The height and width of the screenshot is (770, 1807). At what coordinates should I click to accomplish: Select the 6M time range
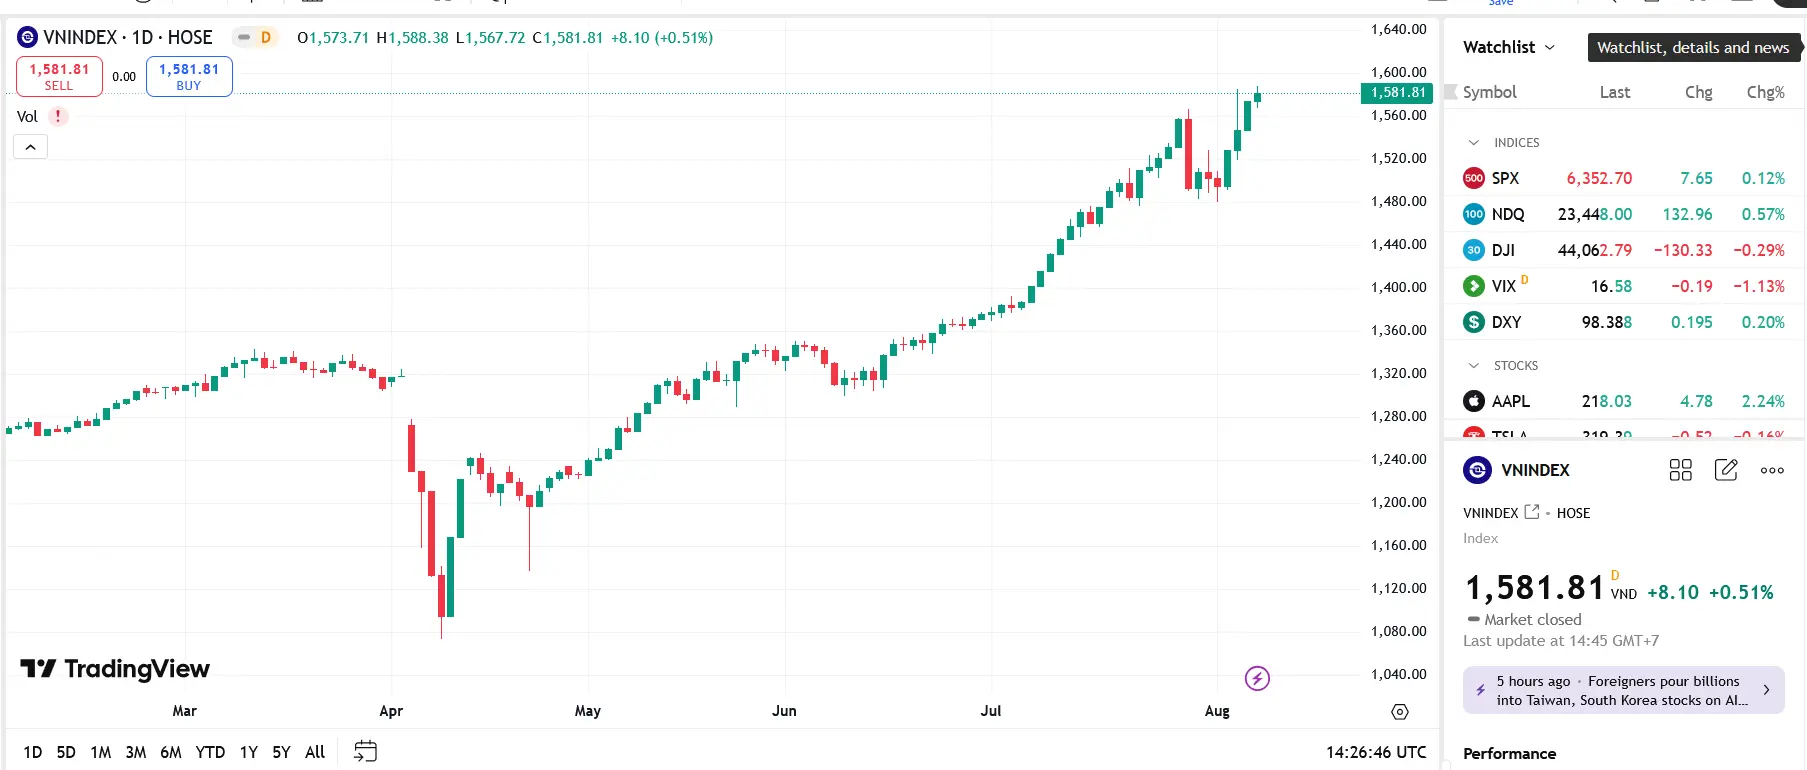(171, 752)
